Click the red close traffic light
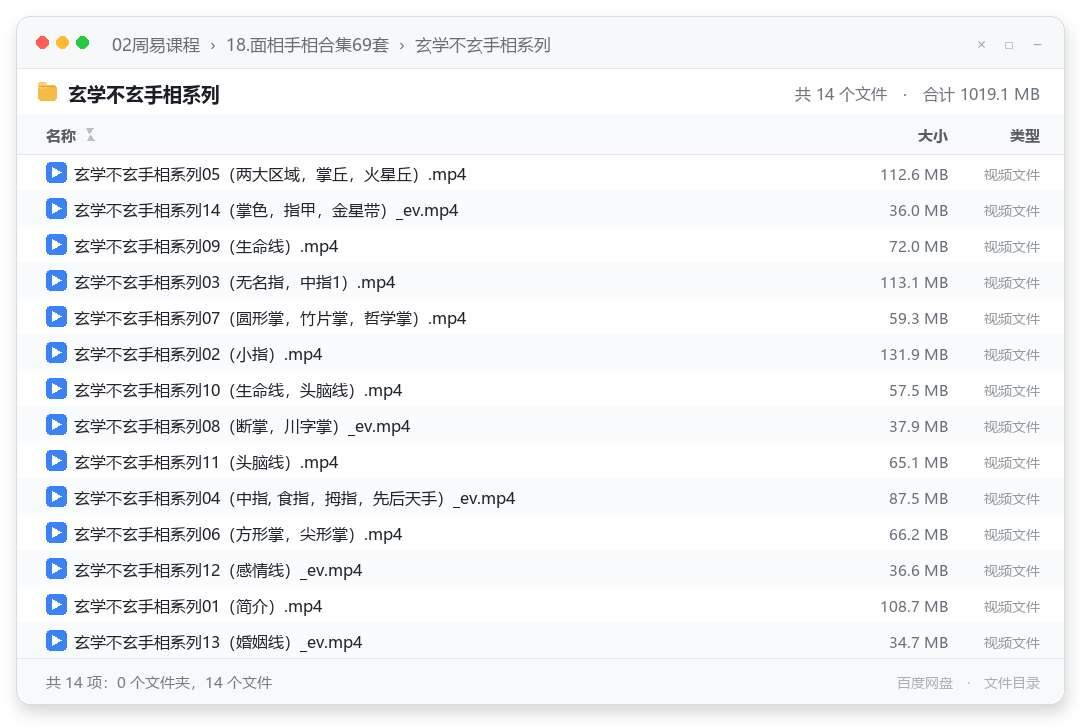 point(43,43)
